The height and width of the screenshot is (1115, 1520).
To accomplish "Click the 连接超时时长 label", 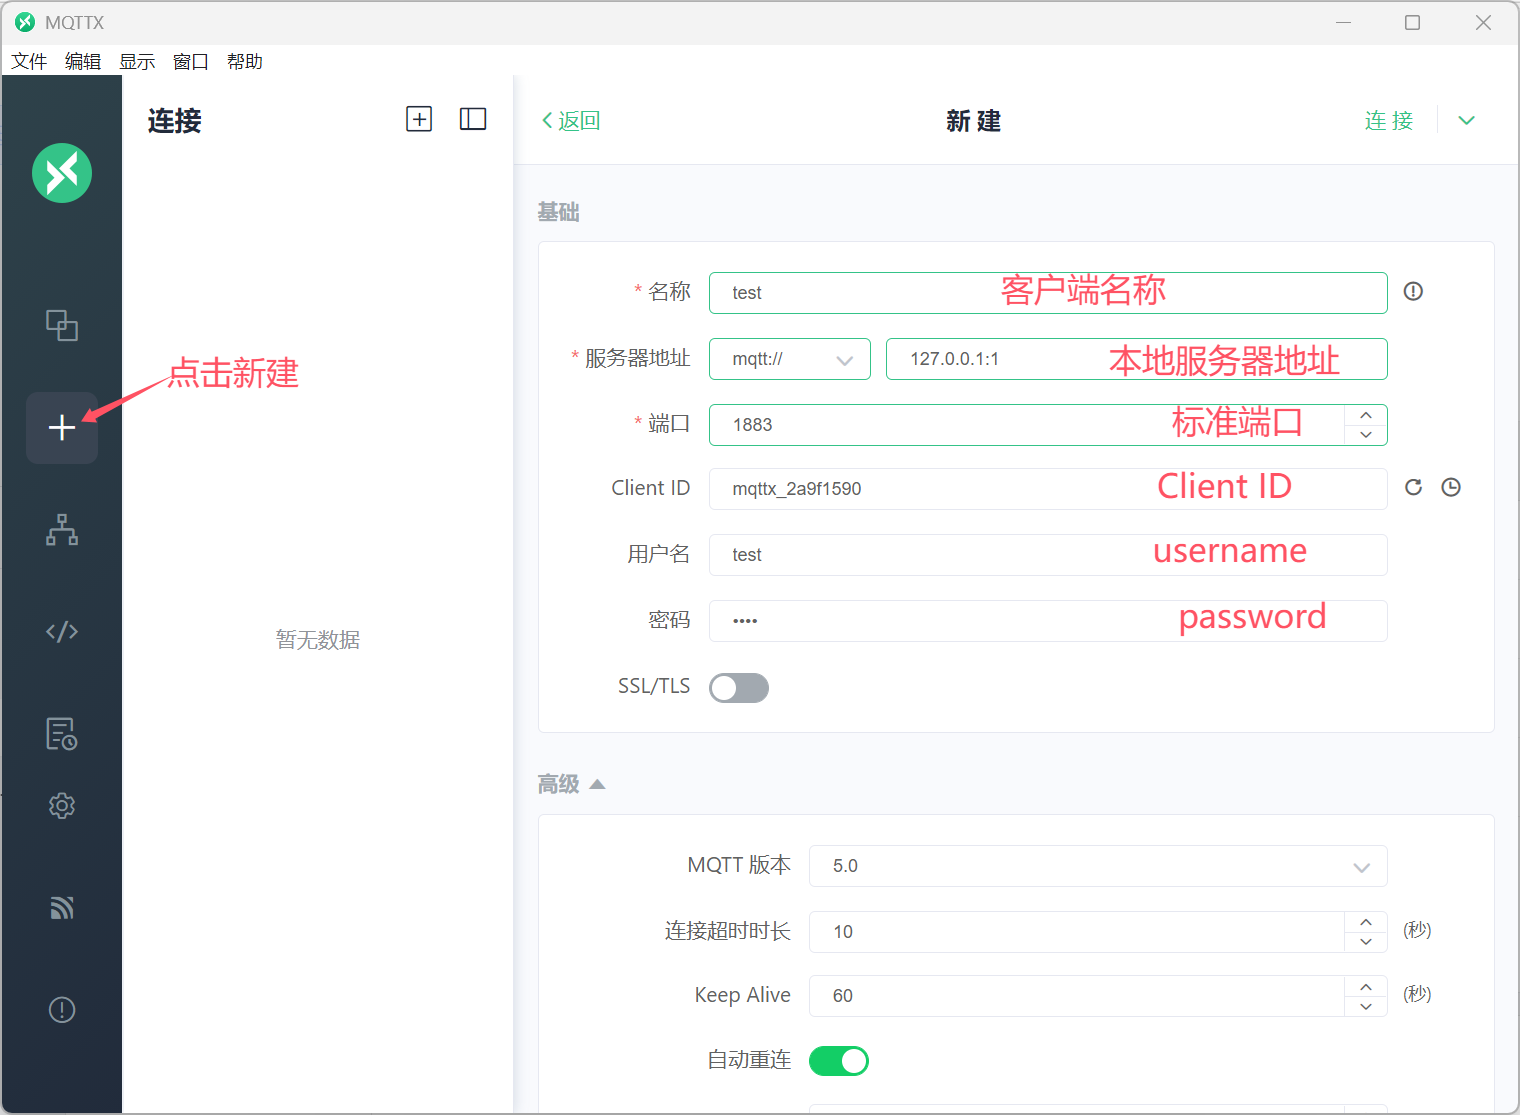I will pyautogui.click(x=728, y=931).
